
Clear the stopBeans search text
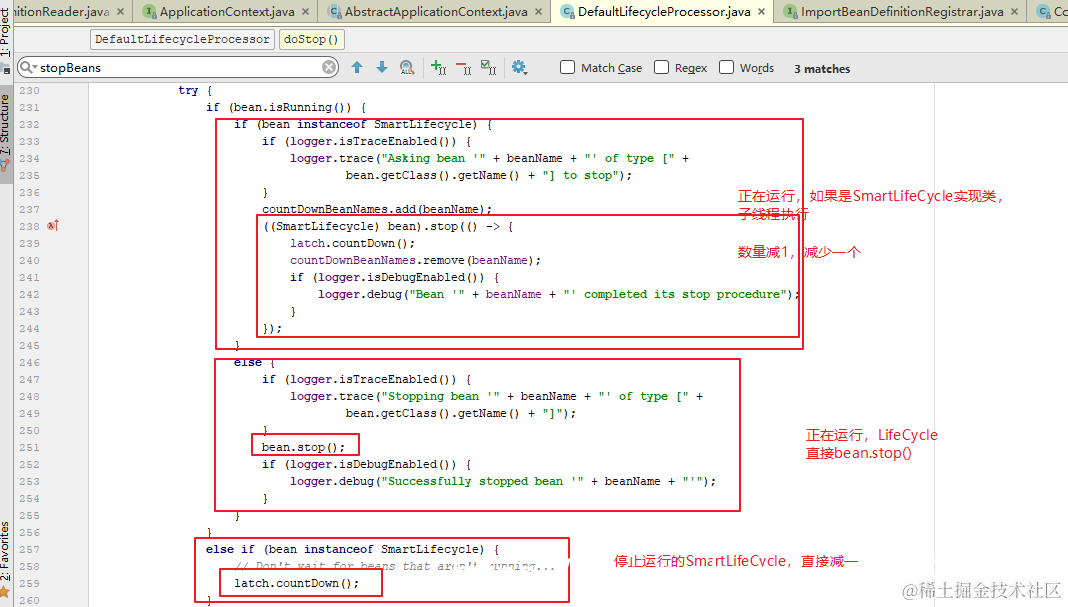pyautogui.click(x=329, y=67)
